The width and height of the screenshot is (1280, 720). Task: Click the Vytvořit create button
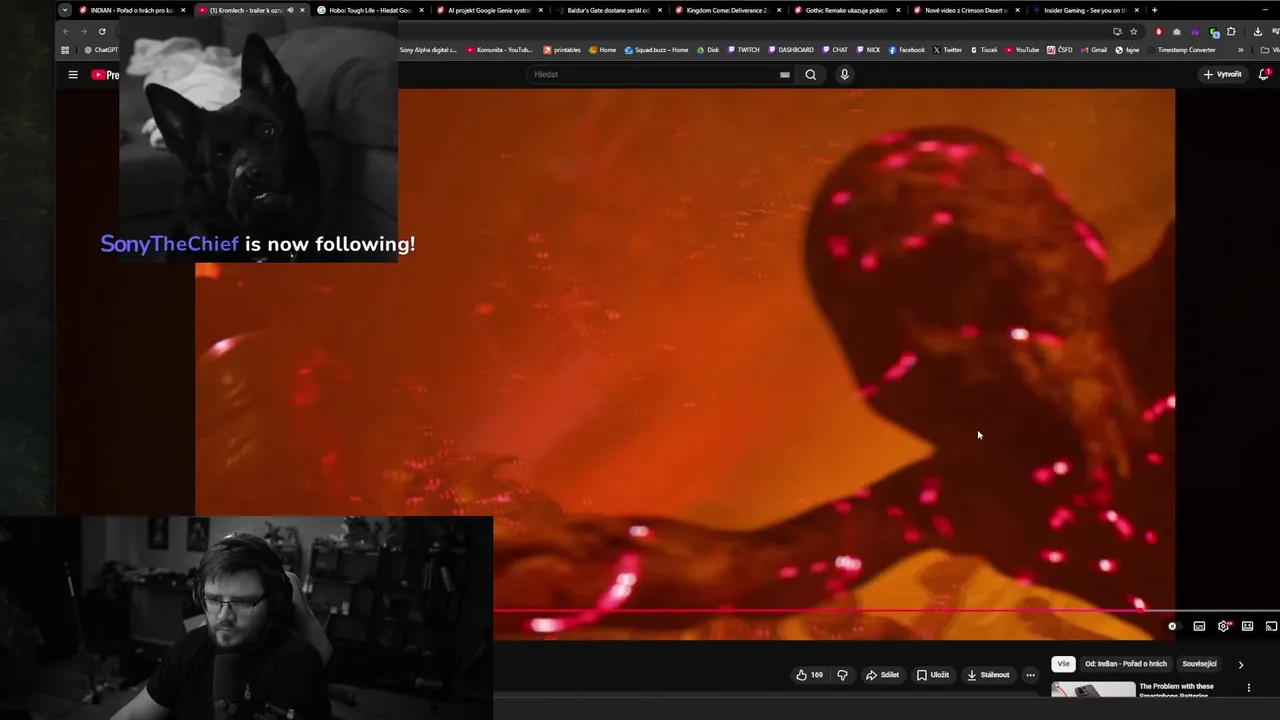[x=1222, y=75]
